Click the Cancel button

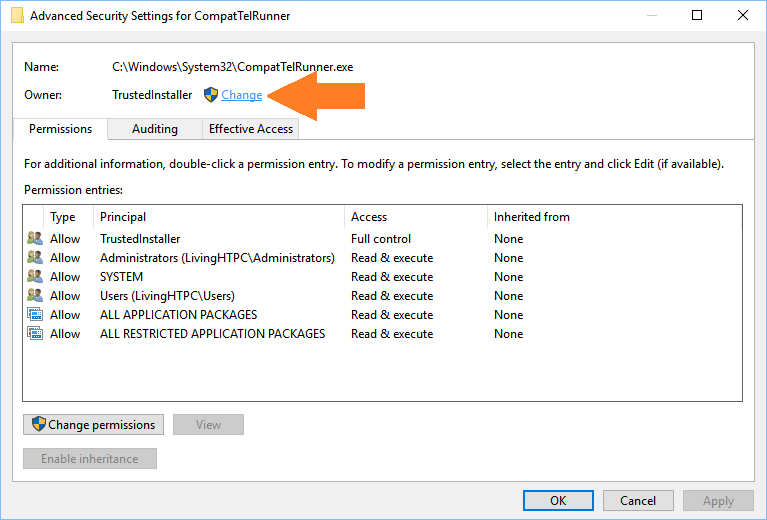(x=638, y=500)
